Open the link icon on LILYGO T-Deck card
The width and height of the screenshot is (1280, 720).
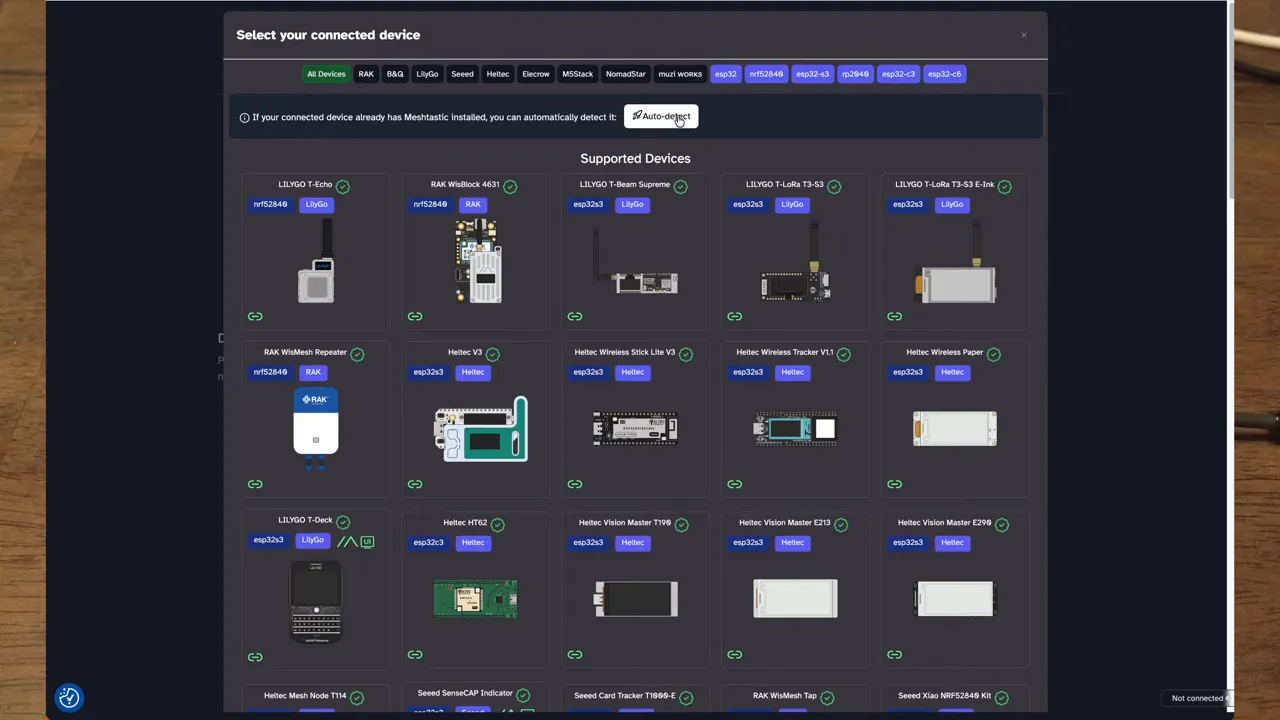click(x=255, y=657)
